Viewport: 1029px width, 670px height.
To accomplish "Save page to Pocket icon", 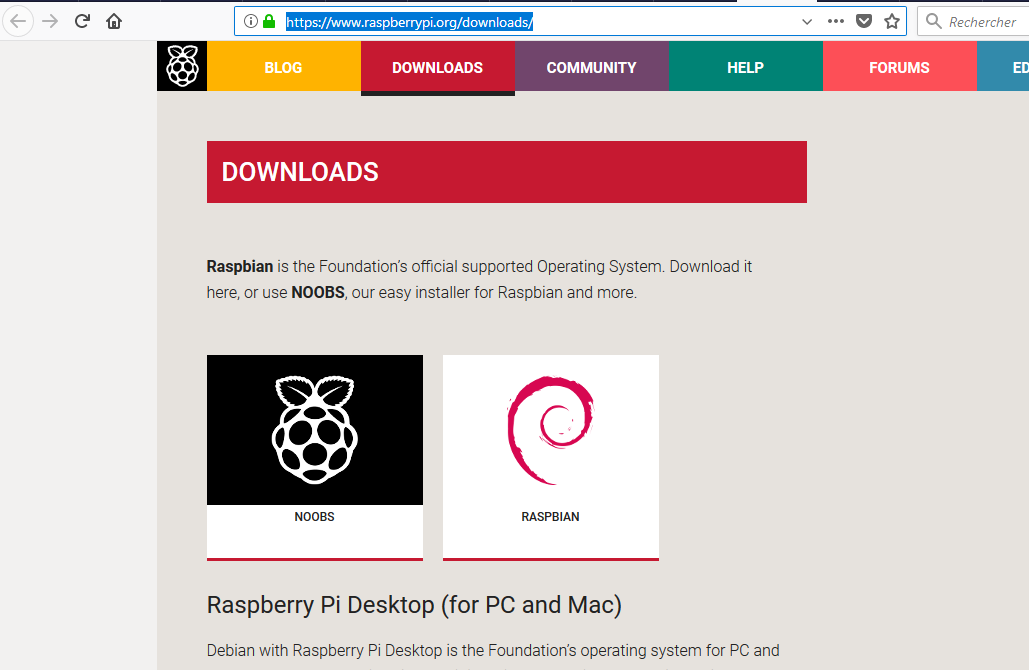I will click(x=864, y=22).
